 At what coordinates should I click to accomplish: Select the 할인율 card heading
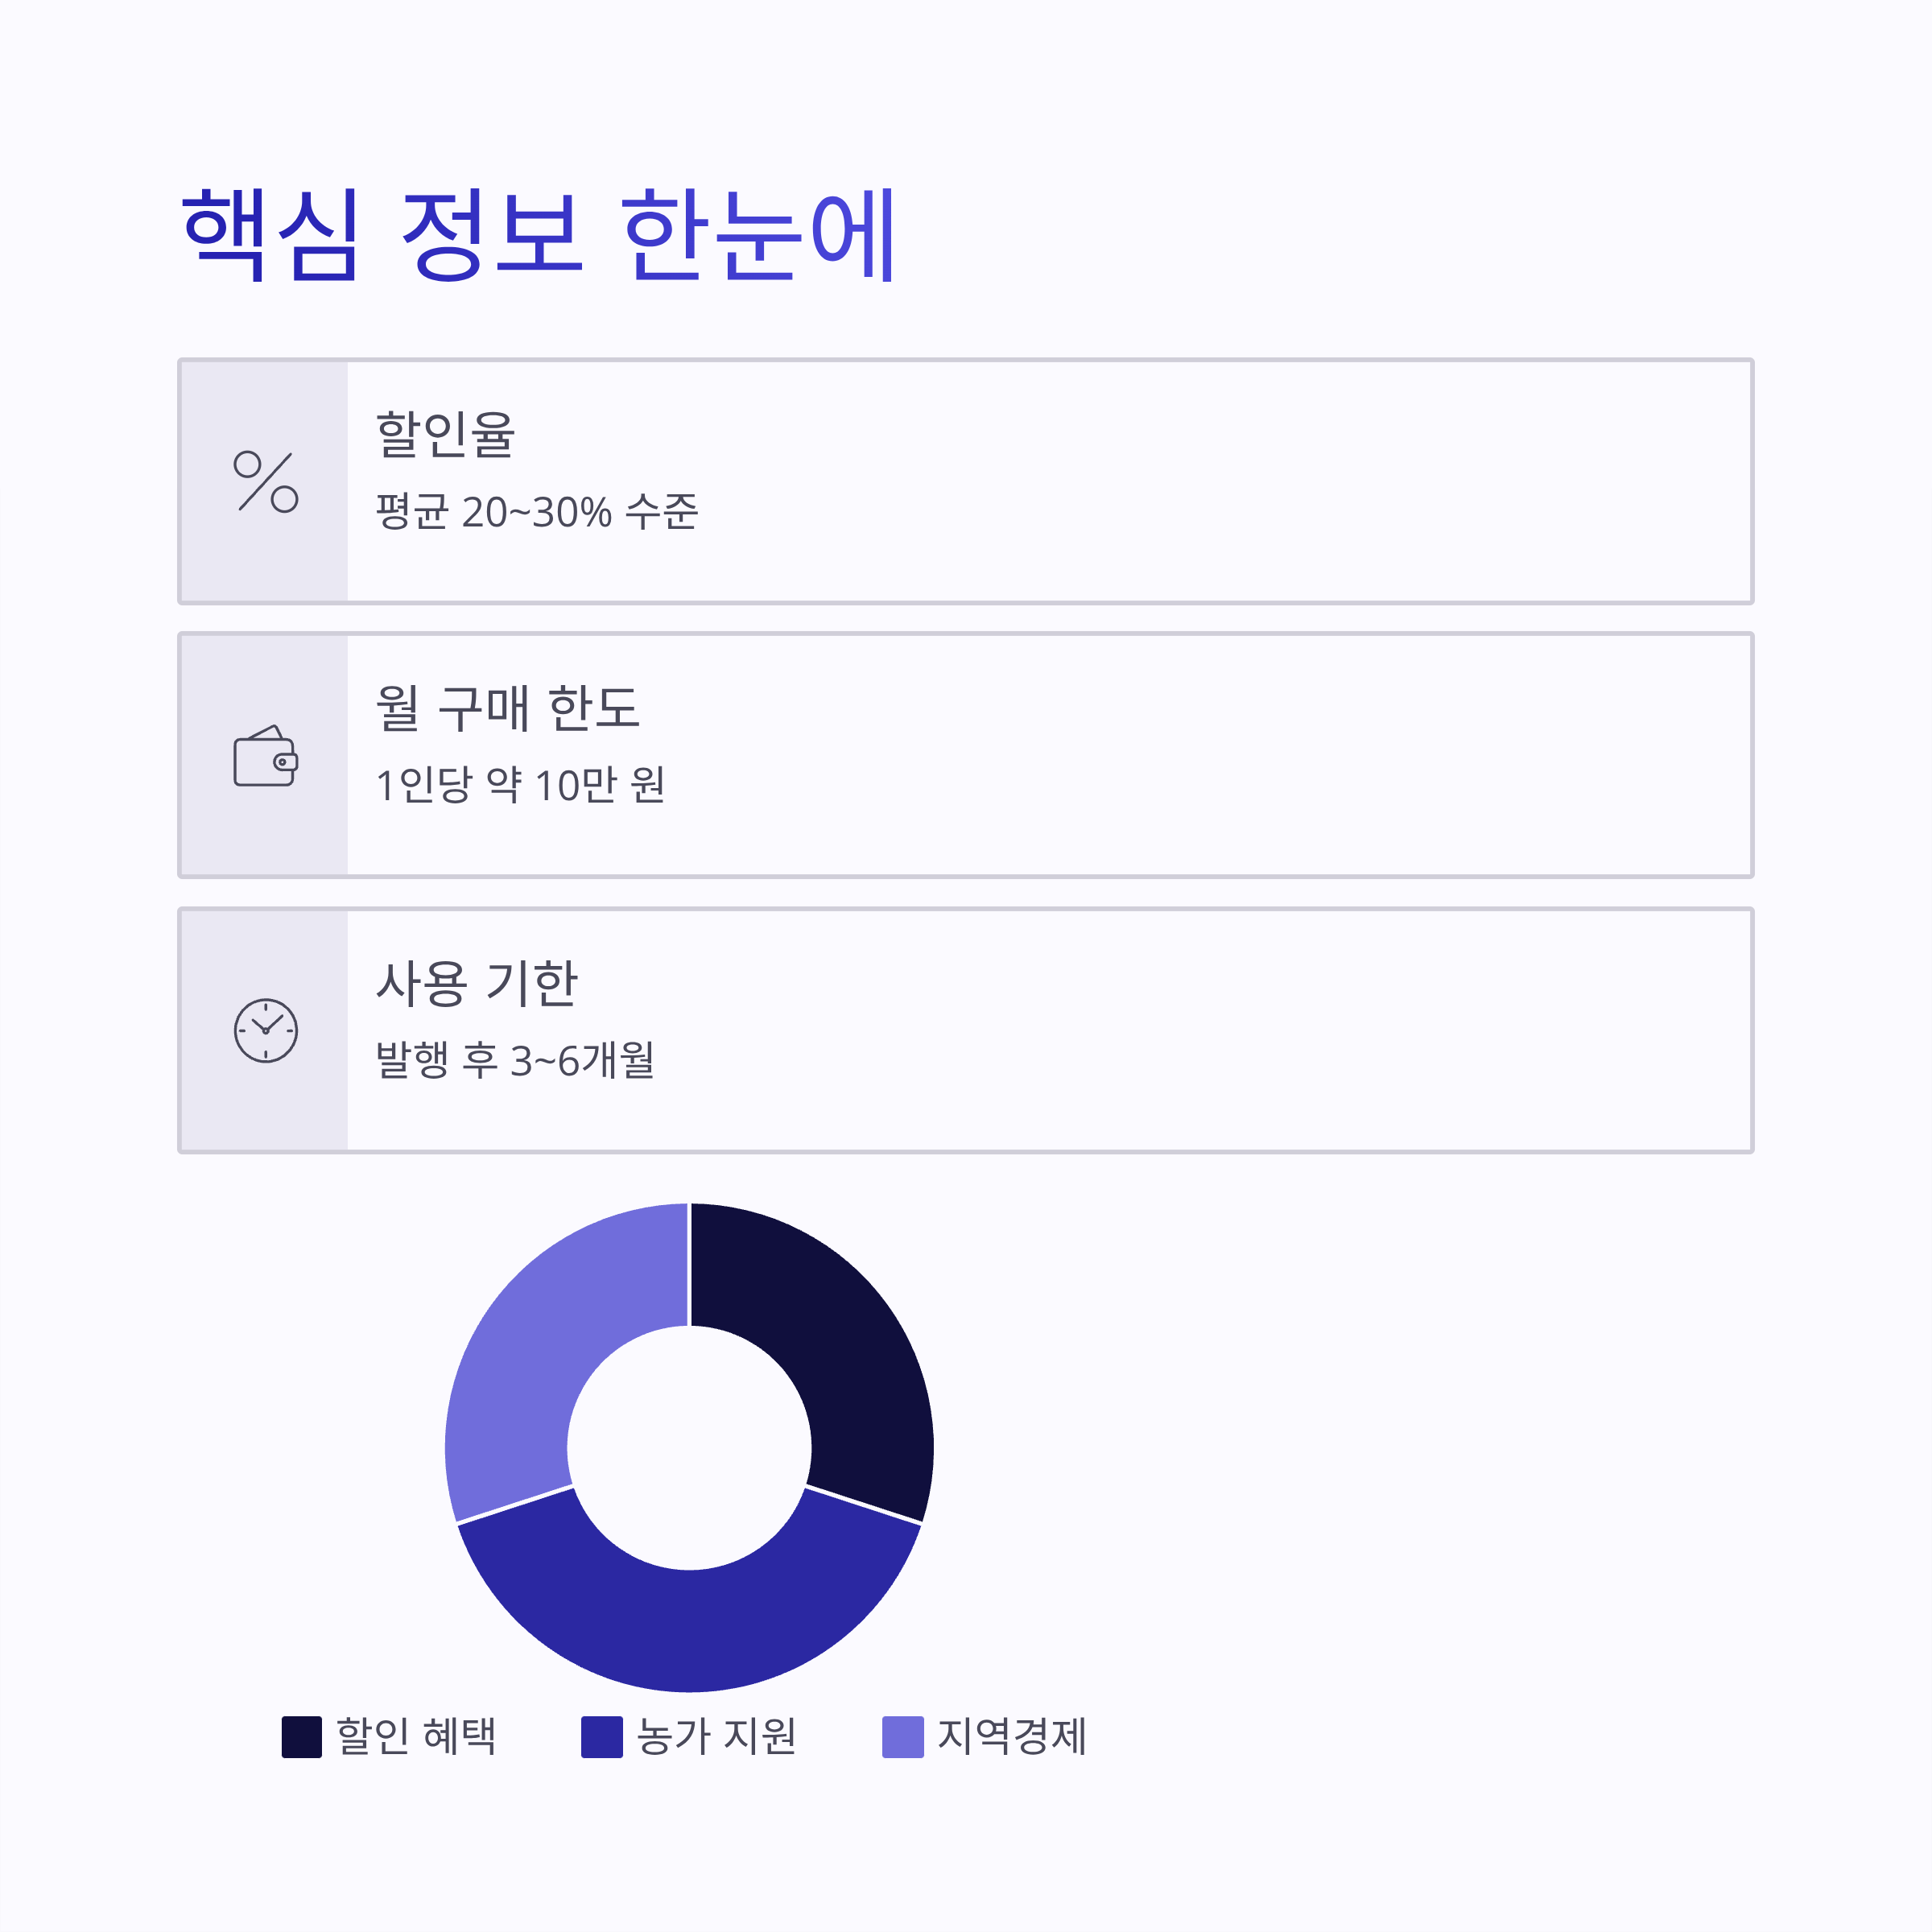click(x=444, y=434)
